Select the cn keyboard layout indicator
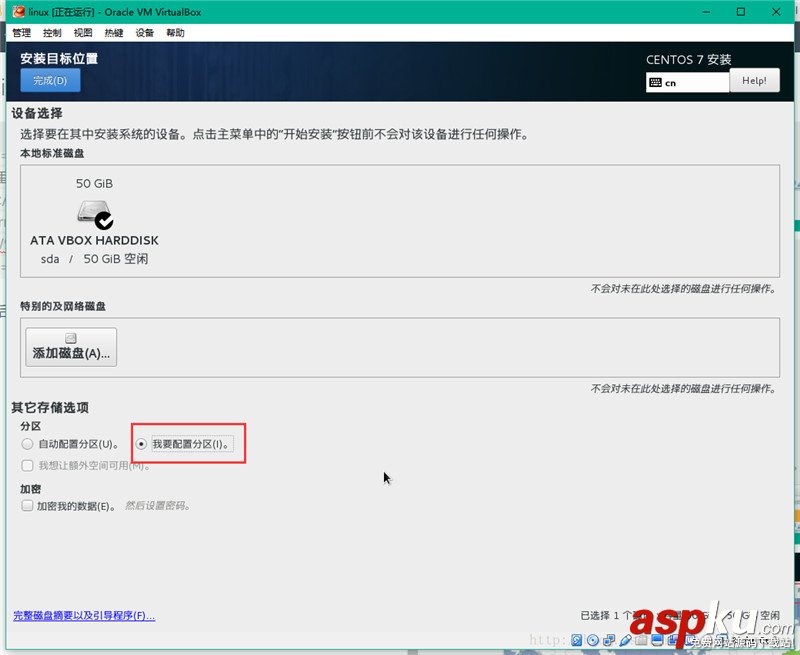 pyautogui.click(x=687, y=83)
